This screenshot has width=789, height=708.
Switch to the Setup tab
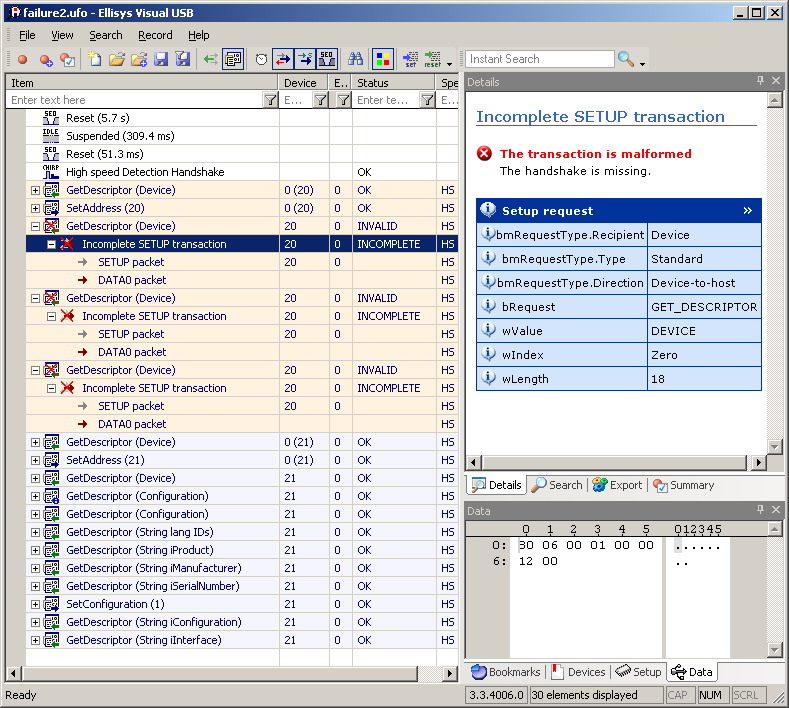click(x=639, y=672)
